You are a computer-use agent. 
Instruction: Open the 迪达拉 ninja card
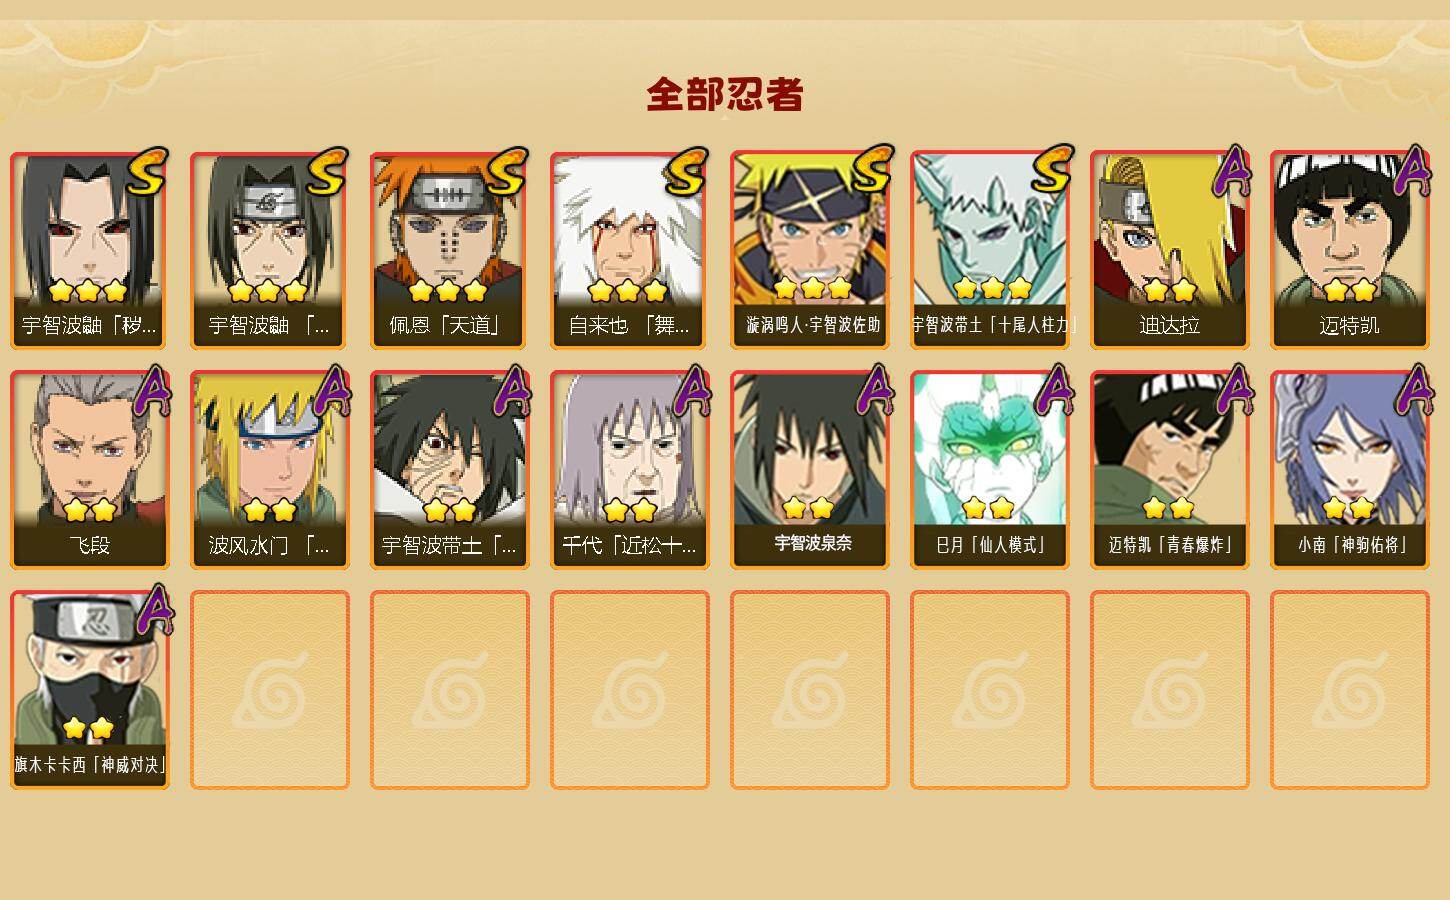click(x=1169, y=250)
